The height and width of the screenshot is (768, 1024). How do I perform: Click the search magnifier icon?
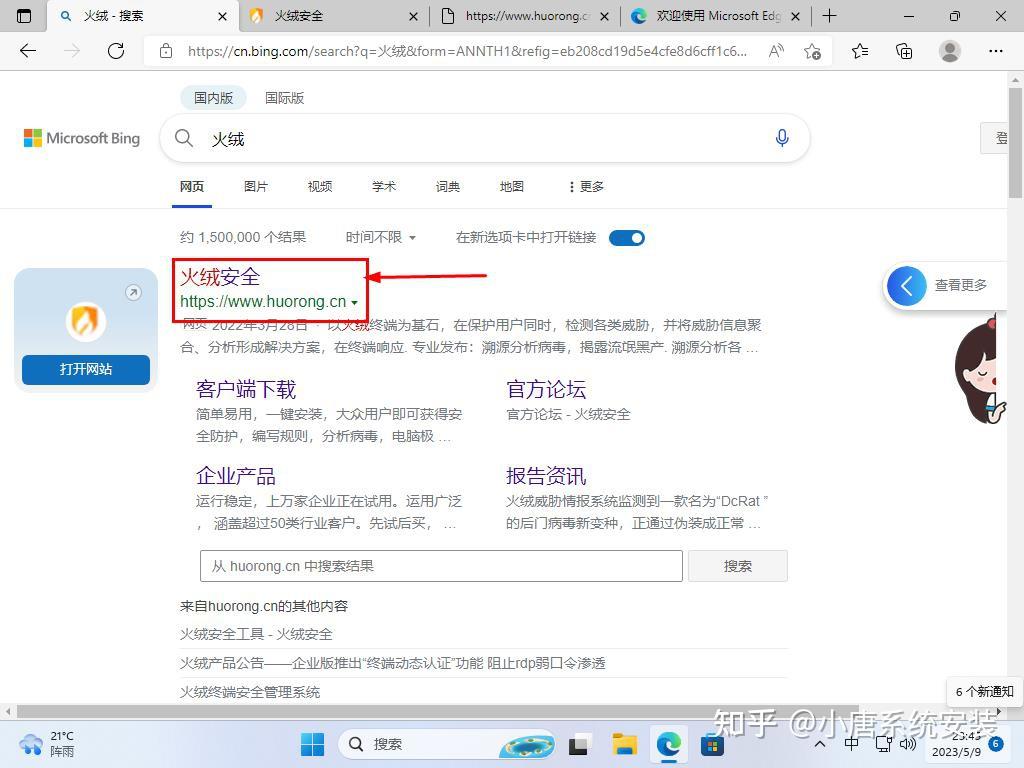pyautogui.click(x=184, y=138)
